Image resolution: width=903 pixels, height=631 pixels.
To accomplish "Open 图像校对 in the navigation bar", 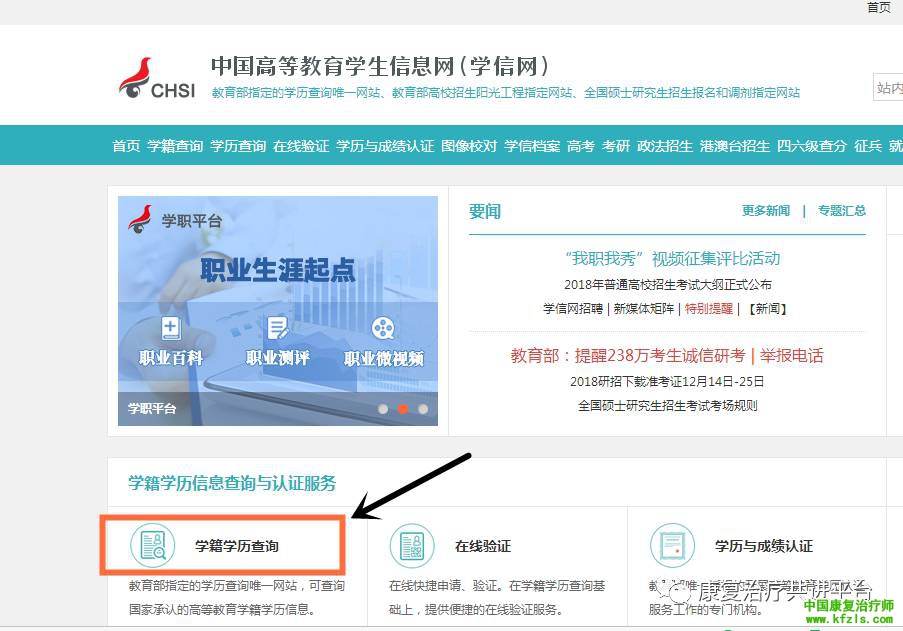I will [469, 146].
